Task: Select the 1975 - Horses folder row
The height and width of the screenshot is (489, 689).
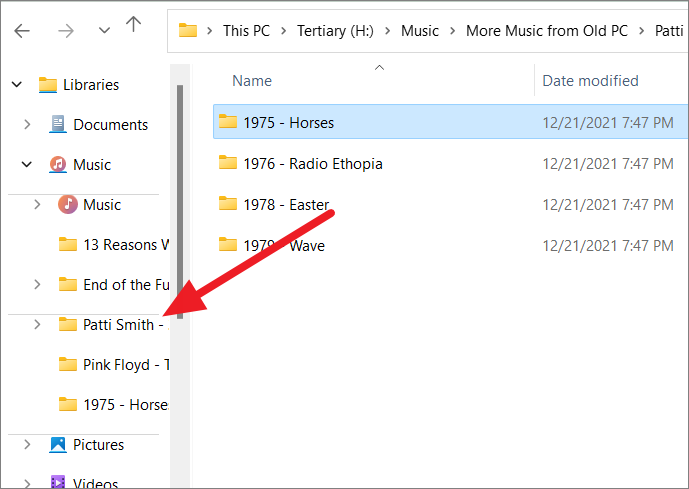Action: tap(450, 122)
